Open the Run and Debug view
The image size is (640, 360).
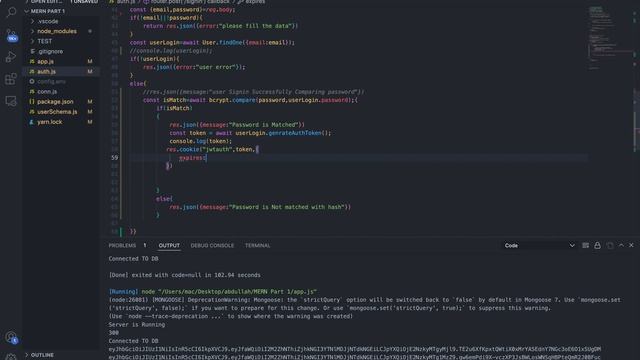click(x=11, y=57)
